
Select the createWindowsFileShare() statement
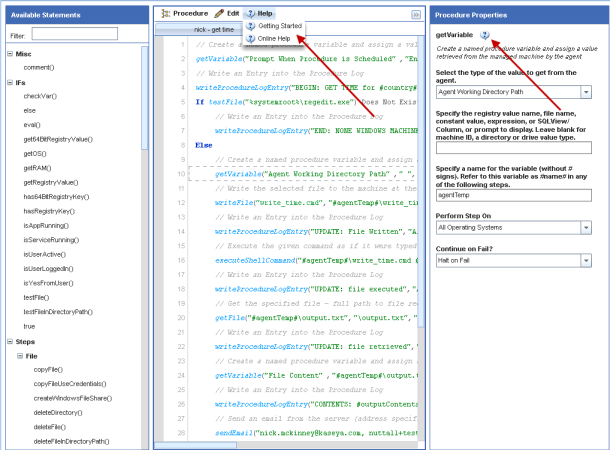(73, 398)
